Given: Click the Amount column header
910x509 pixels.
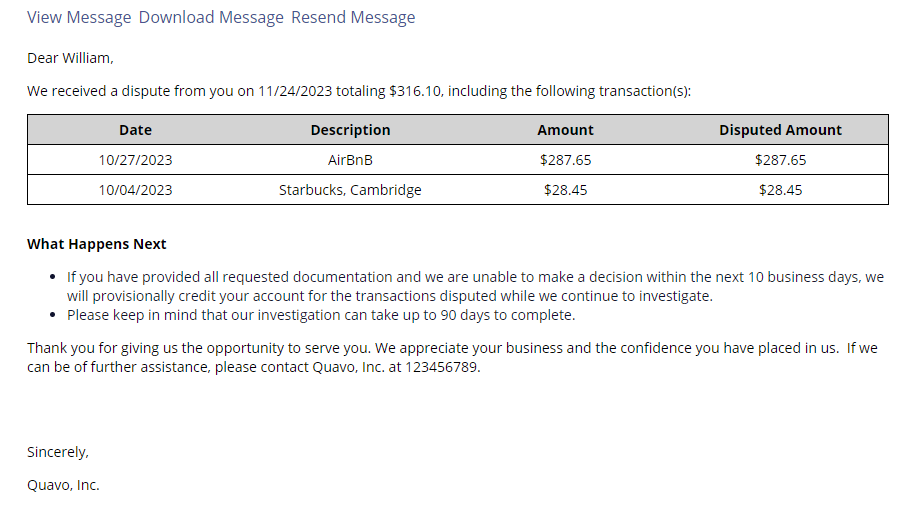Looking at the screenshot, I should pyautogui.click(x=565, y=130).
